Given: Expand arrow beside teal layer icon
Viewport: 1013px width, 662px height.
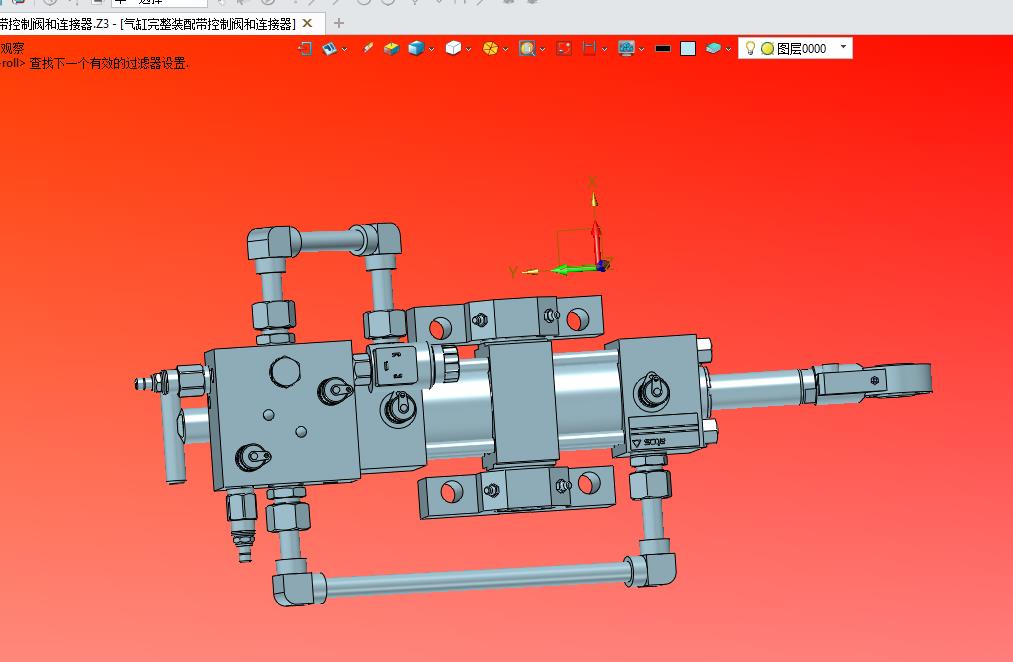Looking at the screenshot, I should point(728,49).
